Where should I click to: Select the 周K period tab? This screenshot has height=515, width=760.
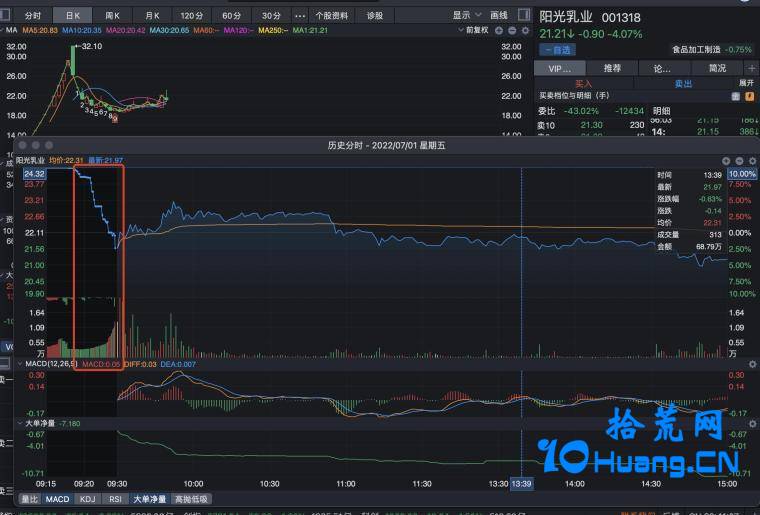coord(112,16)
